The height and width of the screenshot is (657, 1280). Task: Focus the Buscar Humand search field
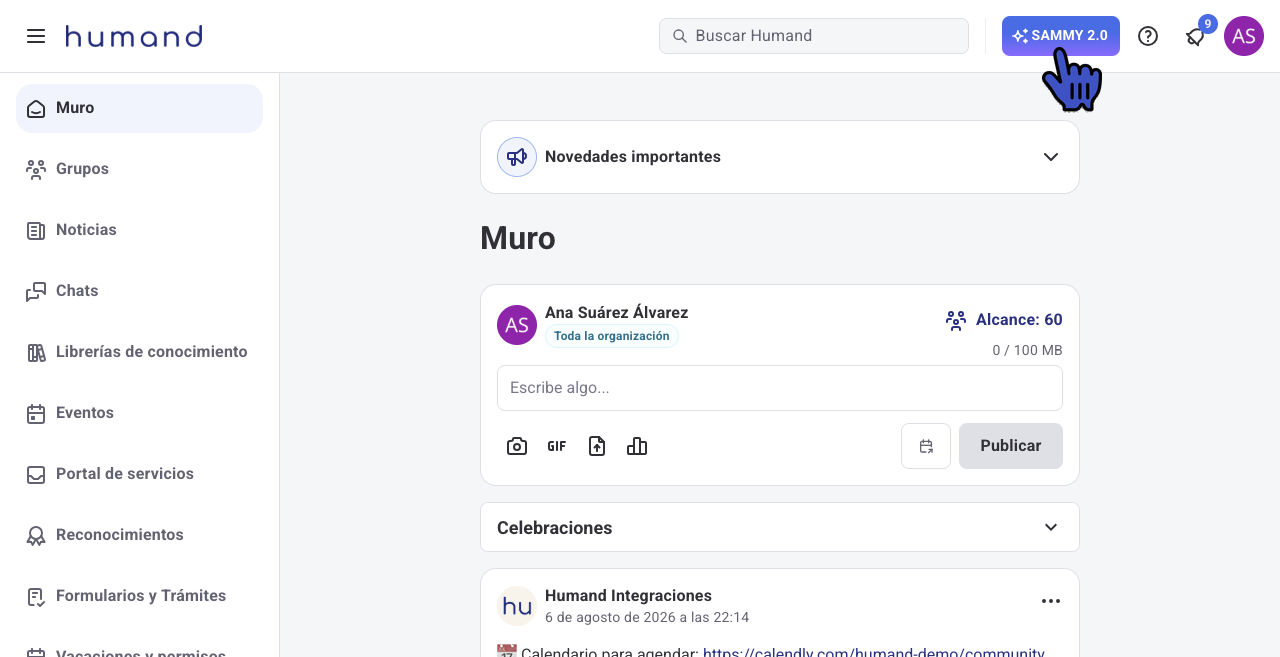tap(814, 36)
